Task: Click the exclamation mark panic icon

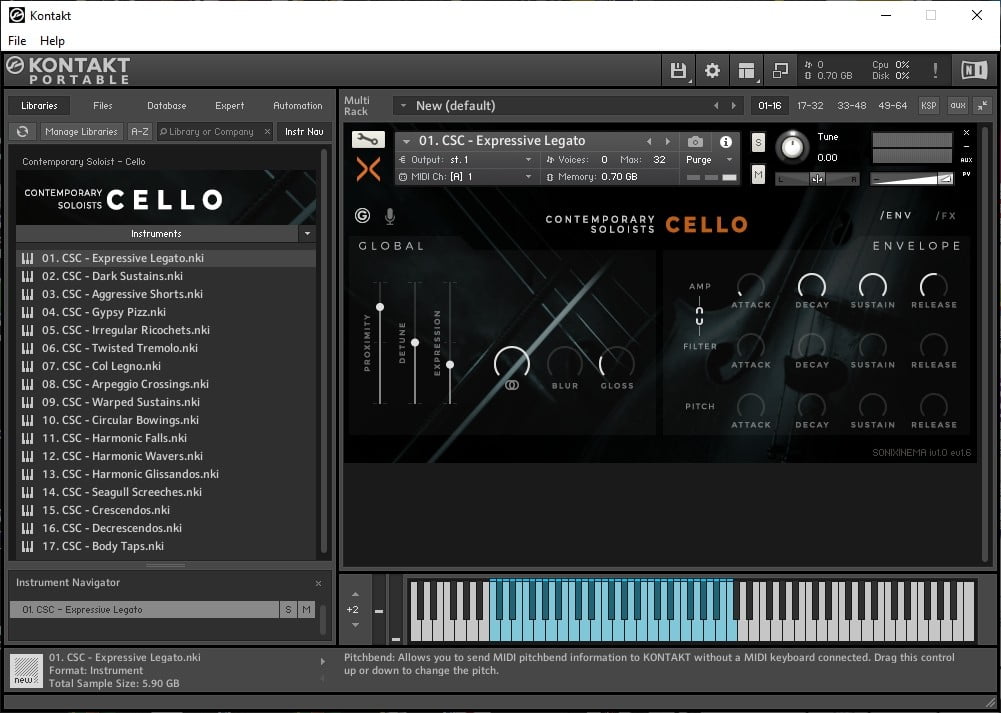Action: coord(935,70)
